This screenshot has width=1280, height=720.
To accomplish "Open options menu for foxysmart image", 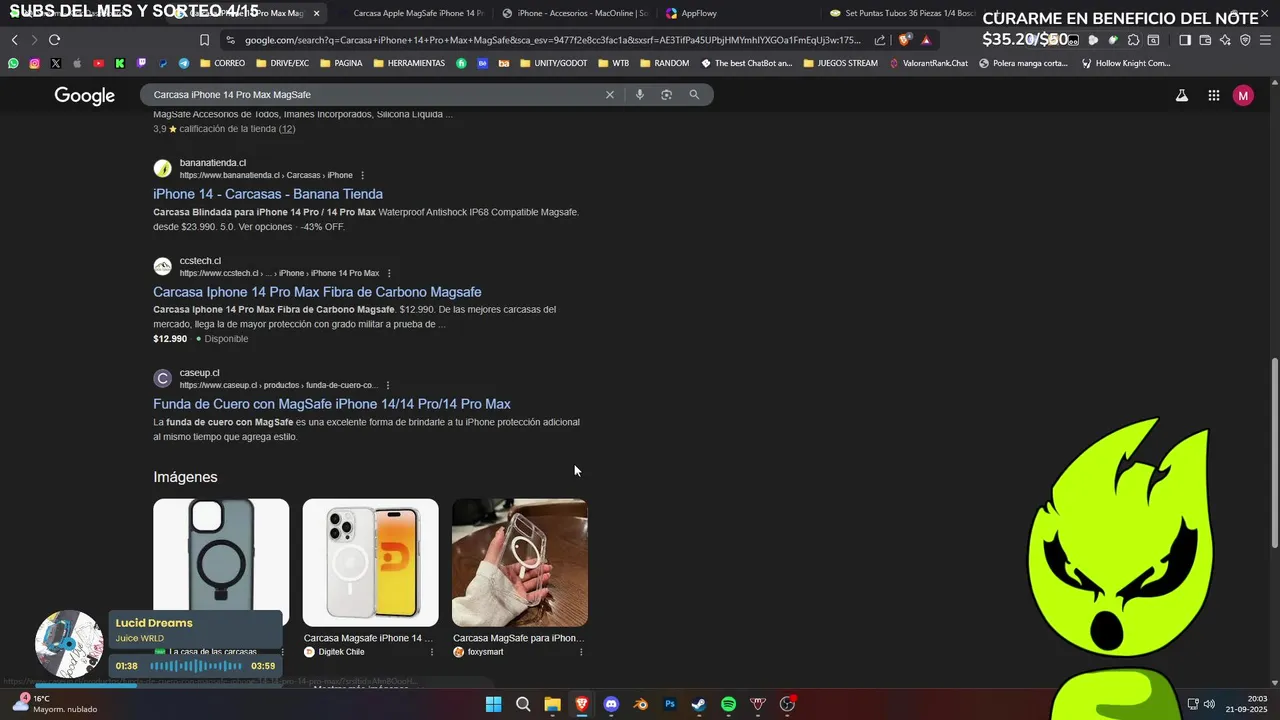I will pyautogui.click(x=581, y=652).
